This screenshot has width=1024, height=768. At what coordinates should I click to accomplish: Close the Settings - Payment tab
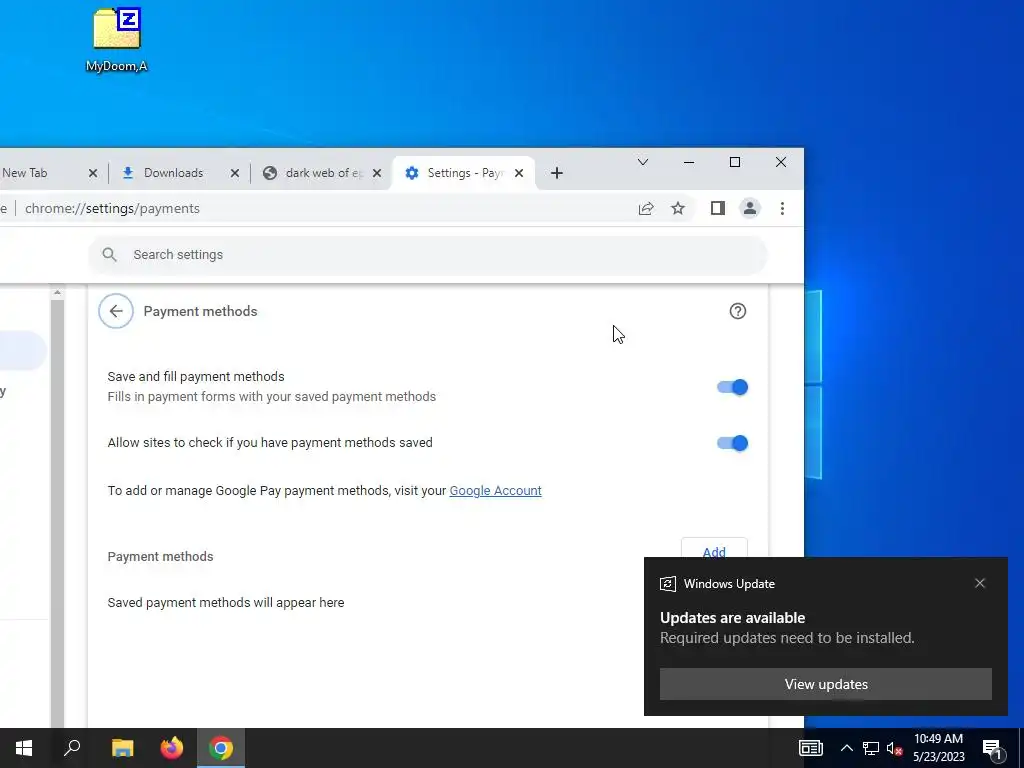coord(519,173)
